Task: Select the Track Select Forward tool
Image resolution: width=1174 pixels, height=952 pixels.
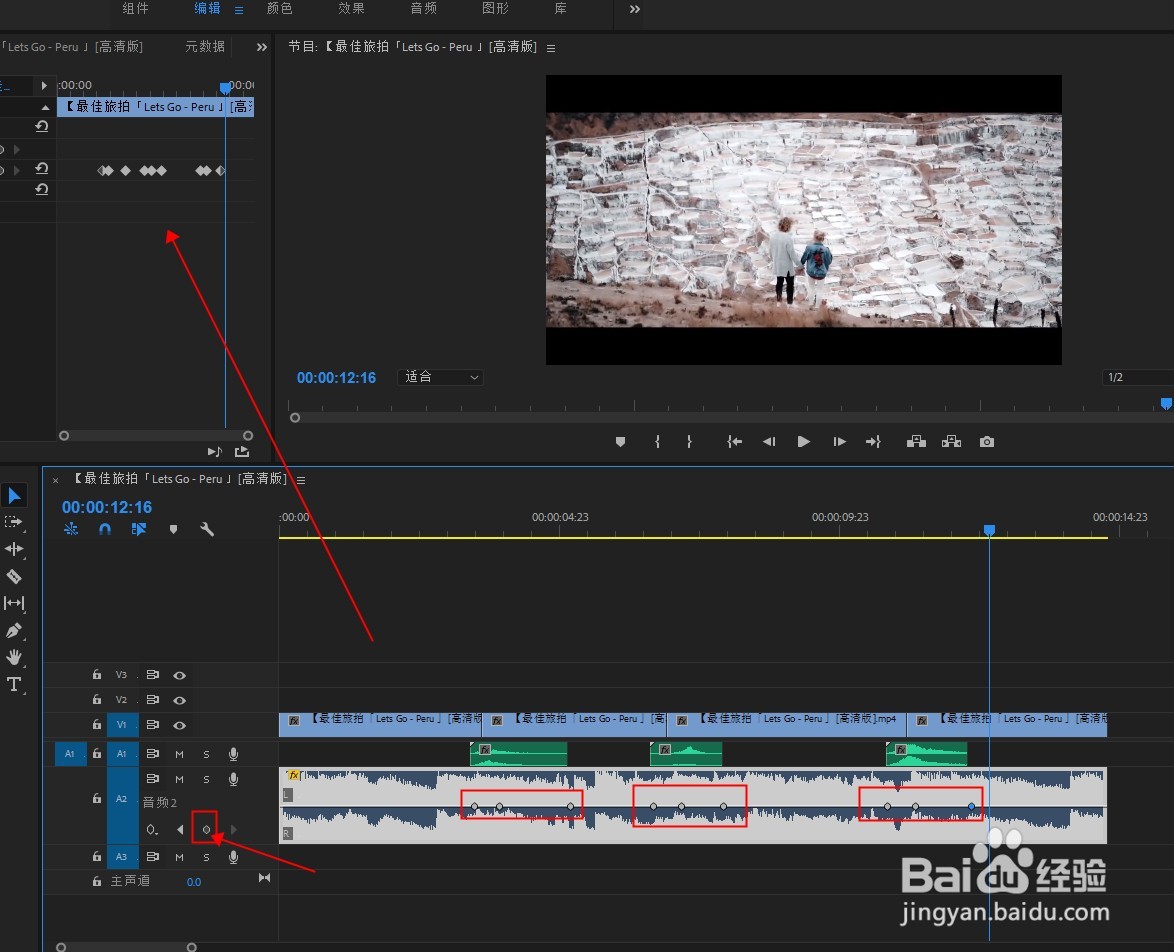Action: [13, 522]
